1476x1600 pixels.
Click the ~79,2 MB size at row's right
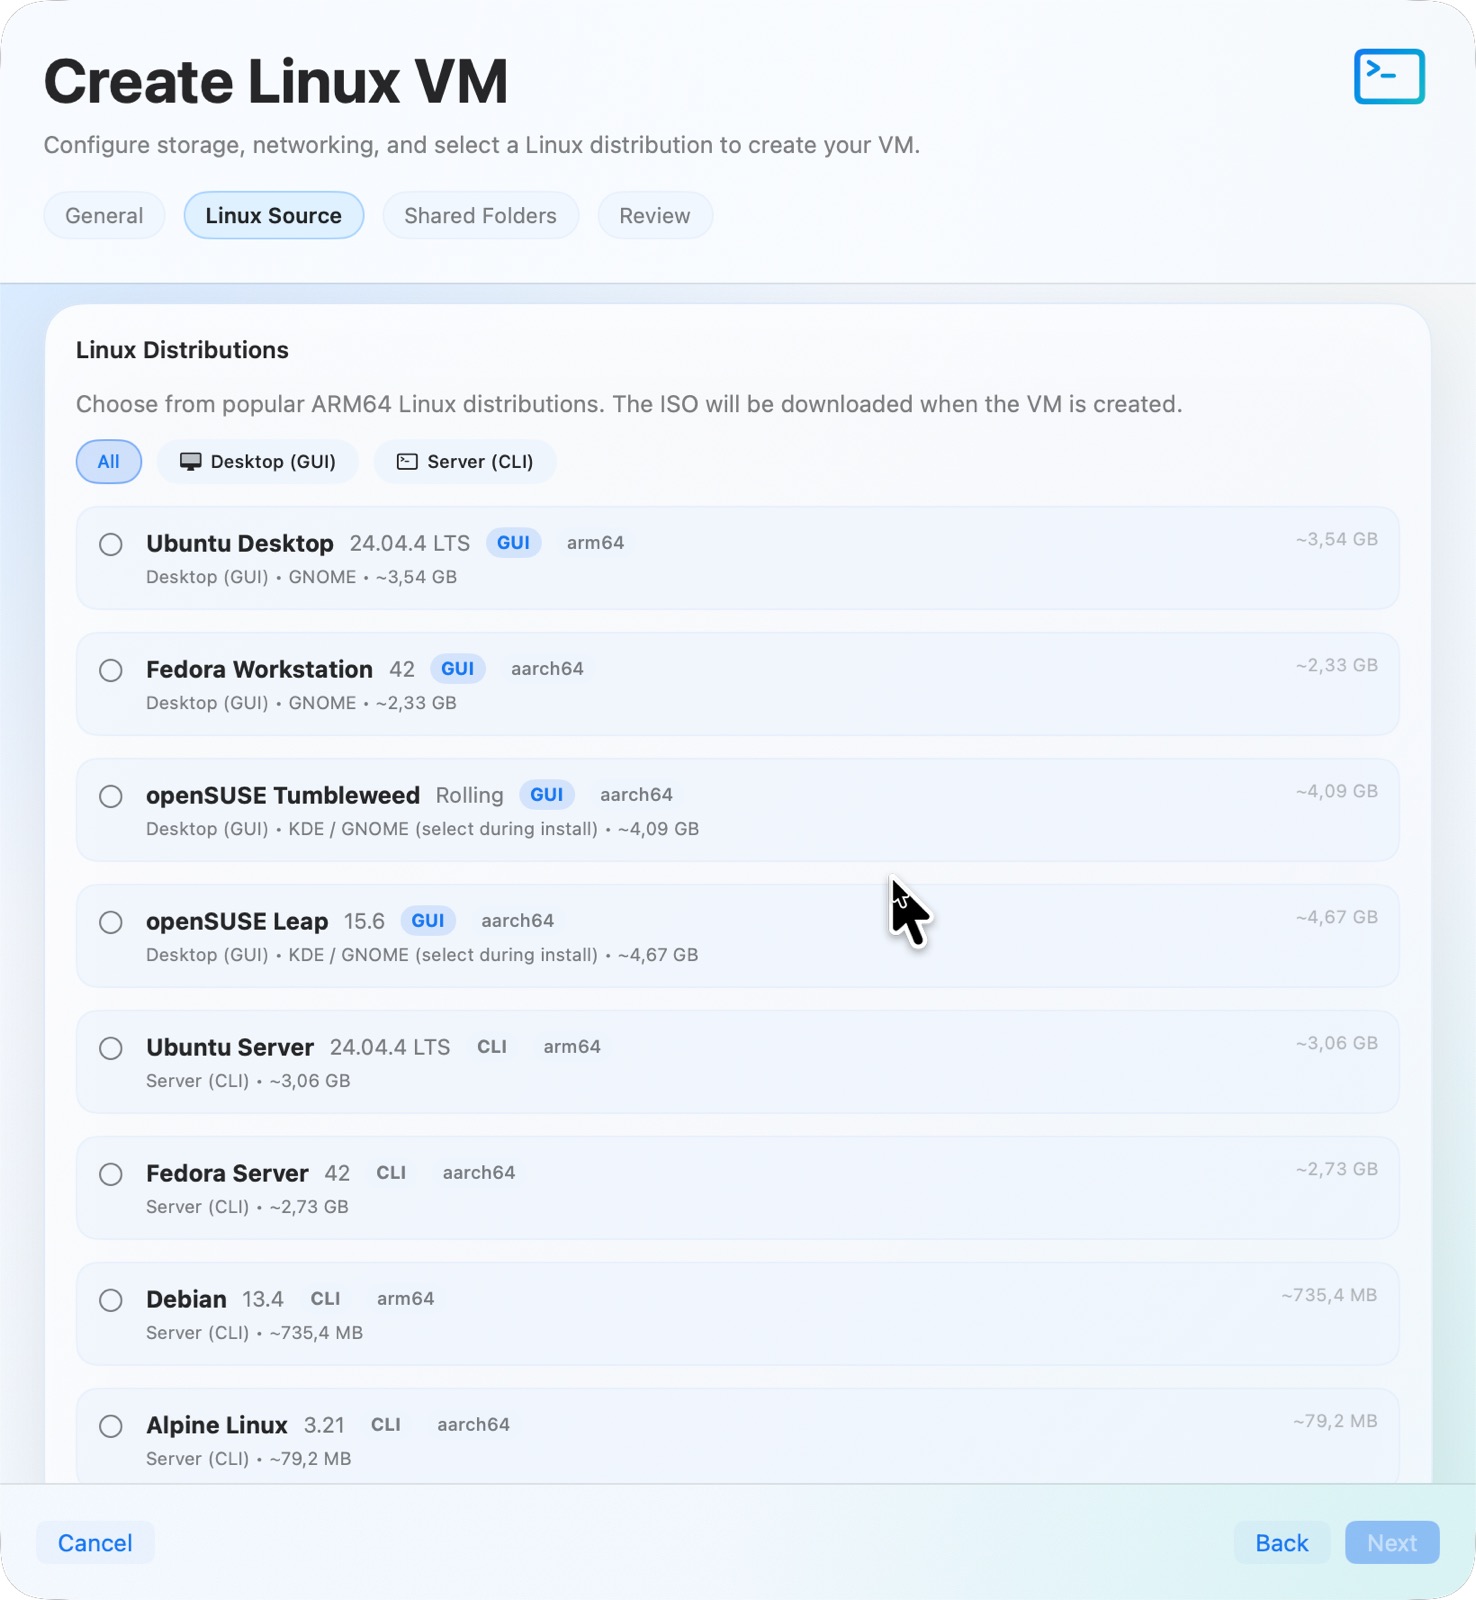(x=1335, y=1421)
